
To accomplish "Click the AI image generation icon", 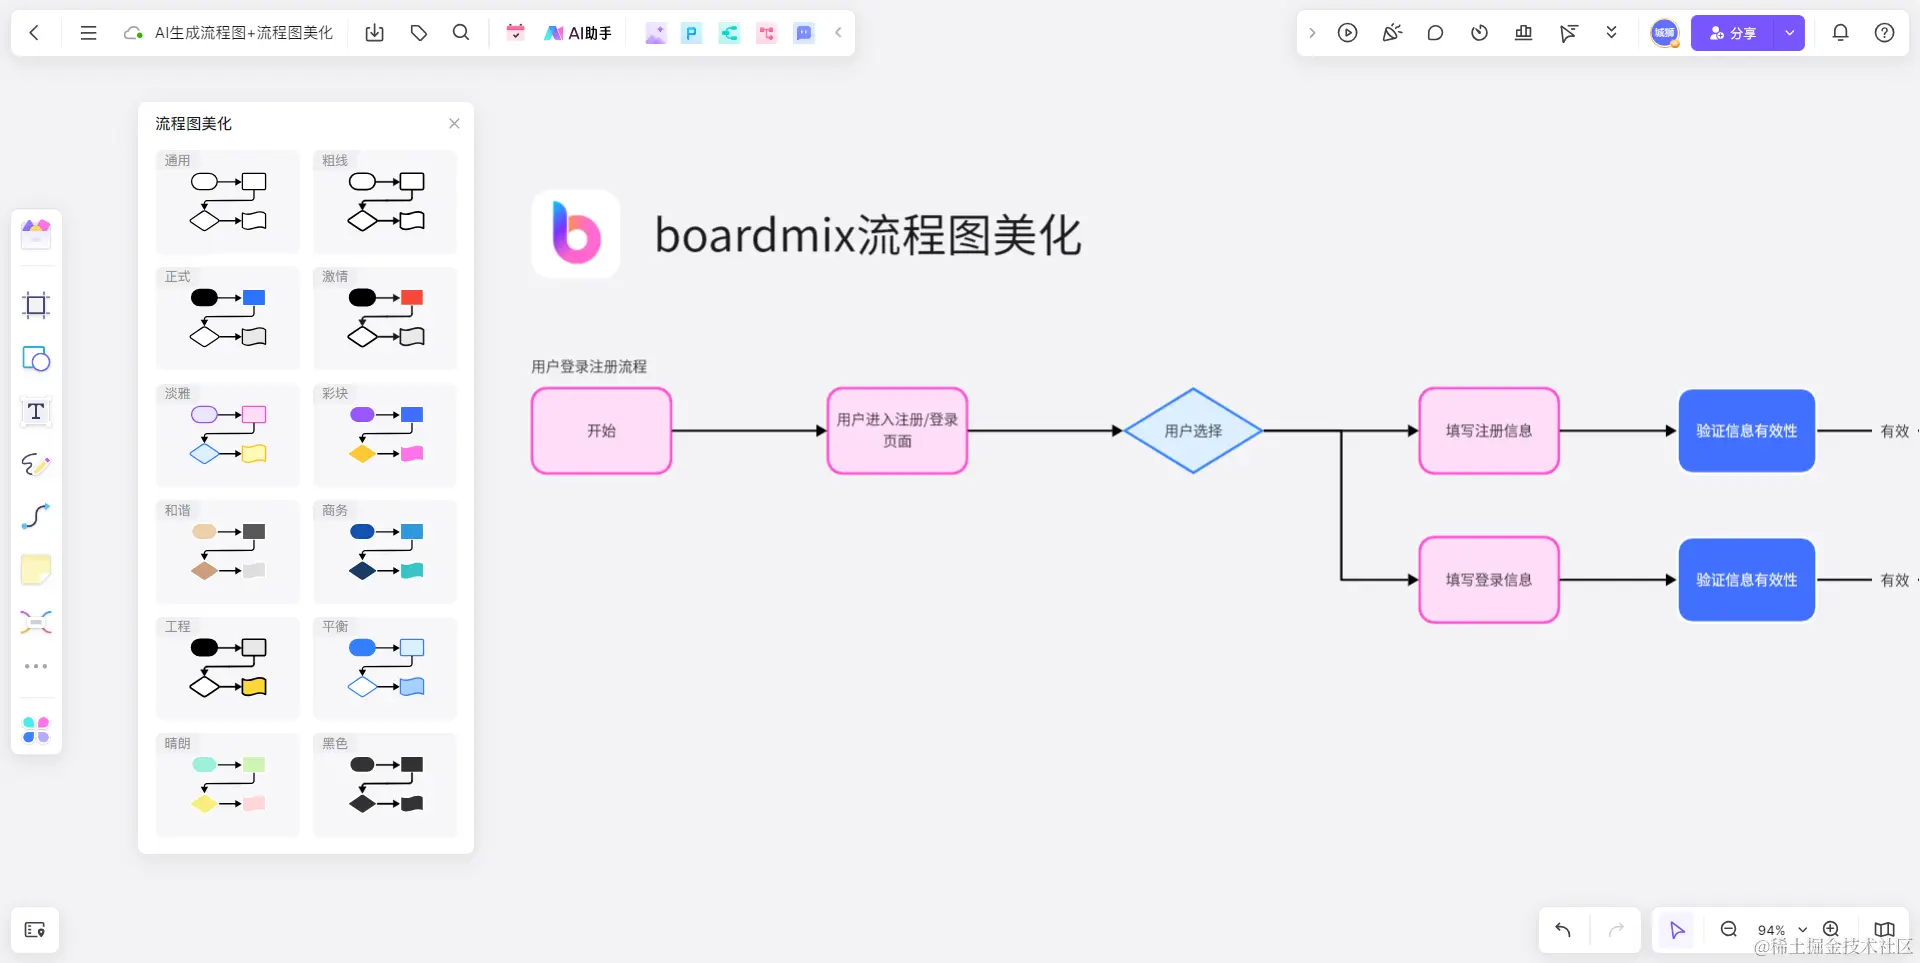I will pos(655,33).
